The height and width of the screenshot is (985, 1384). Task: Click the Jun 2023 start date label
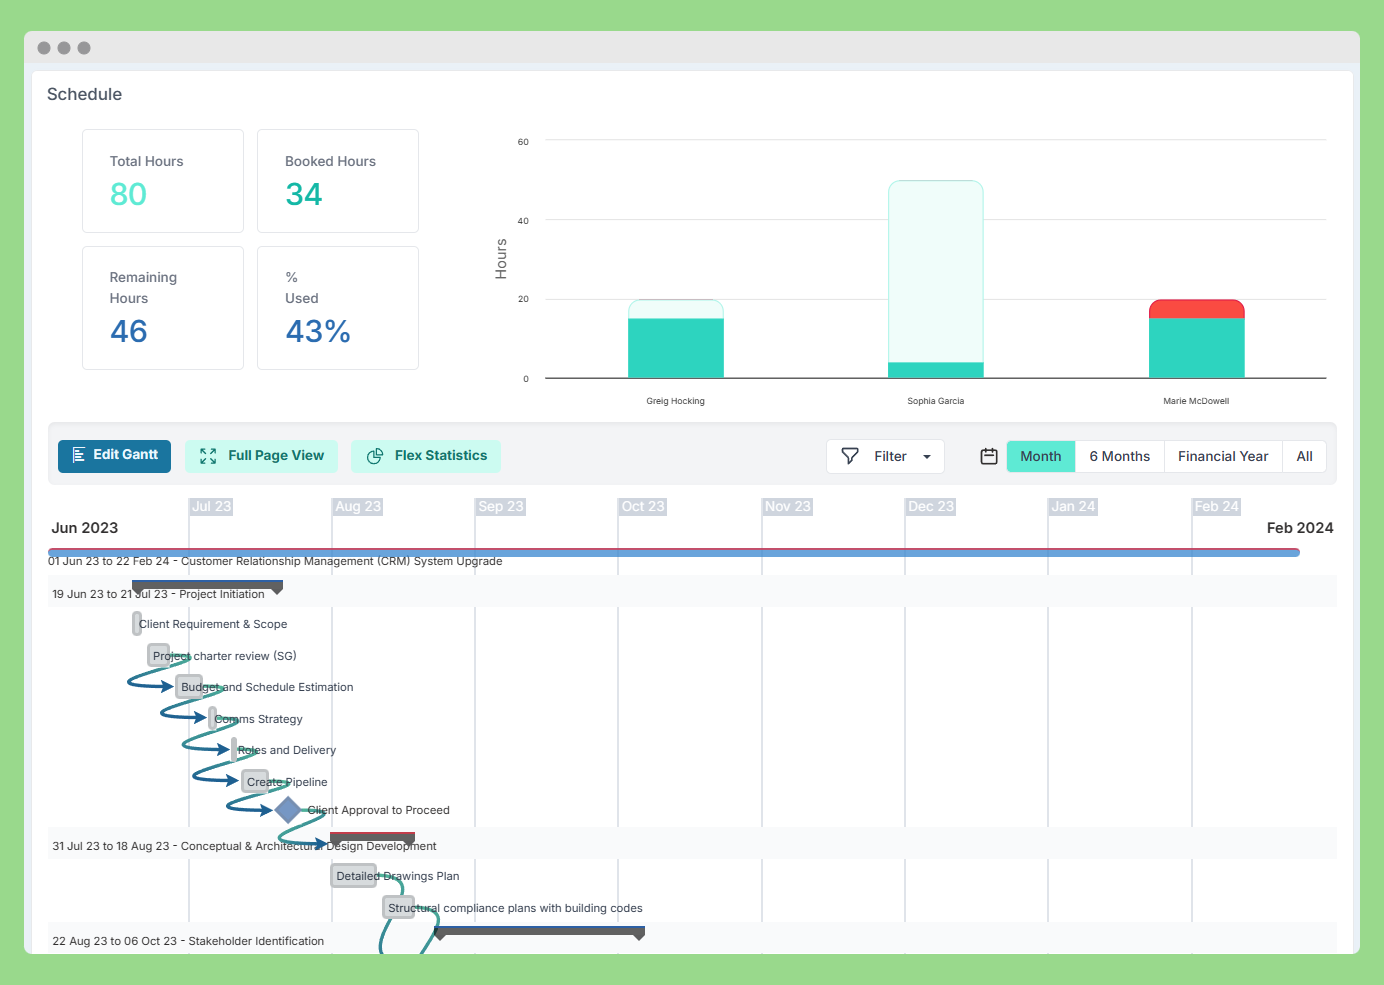click(85, 528)
